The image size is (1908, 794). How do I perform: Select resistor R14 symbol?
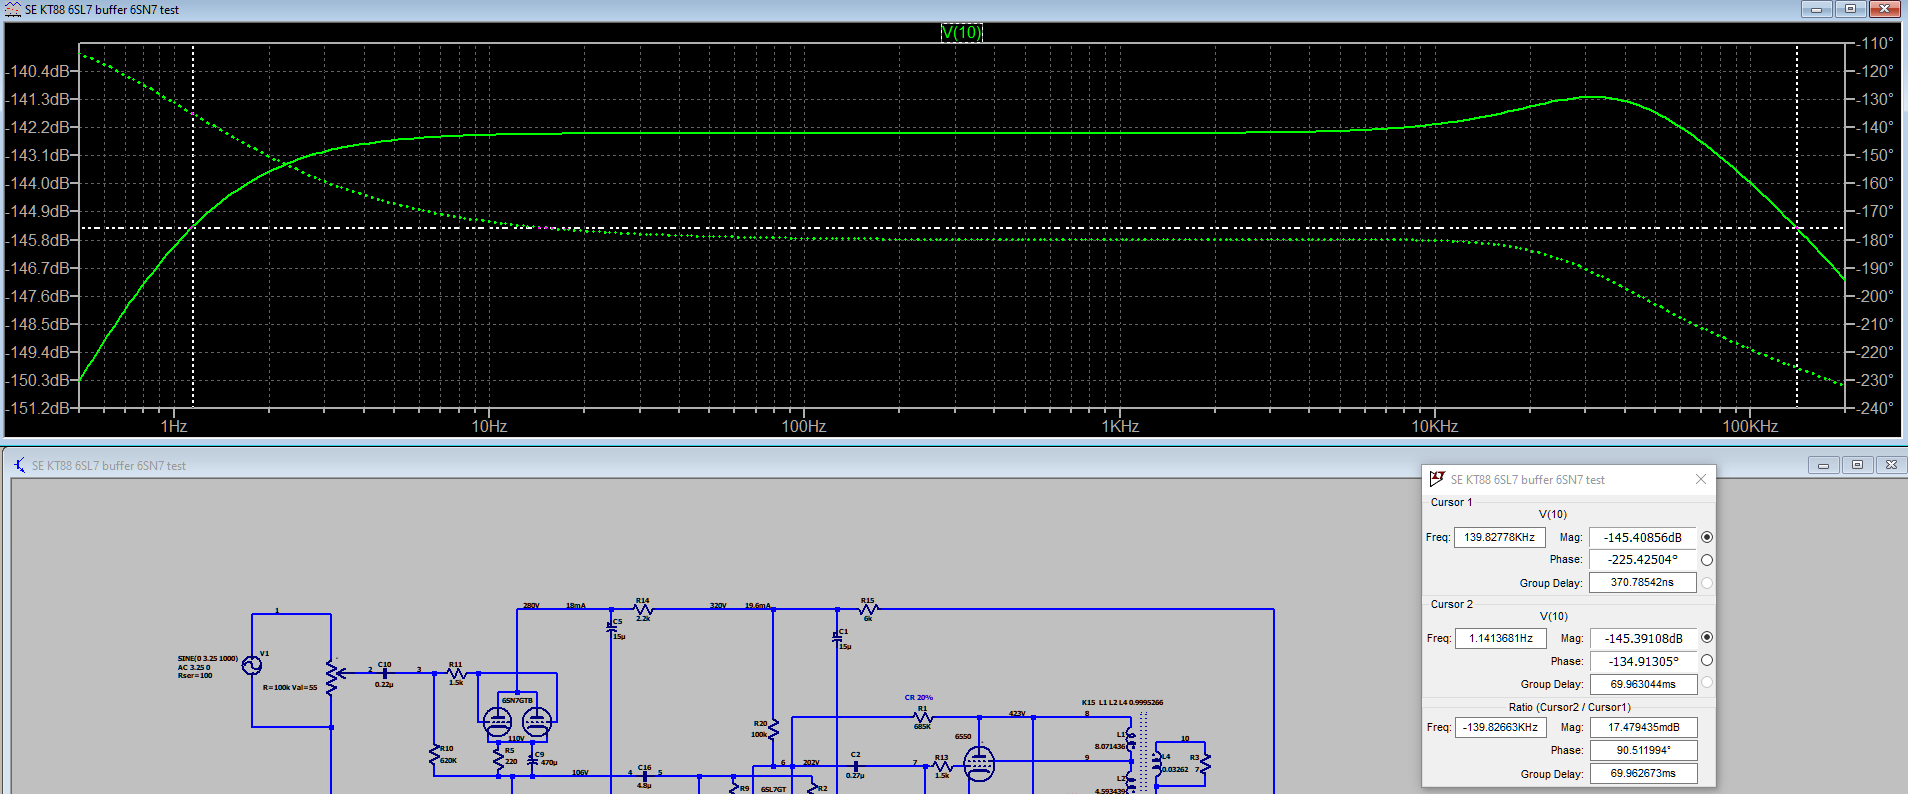click(643, 609)
